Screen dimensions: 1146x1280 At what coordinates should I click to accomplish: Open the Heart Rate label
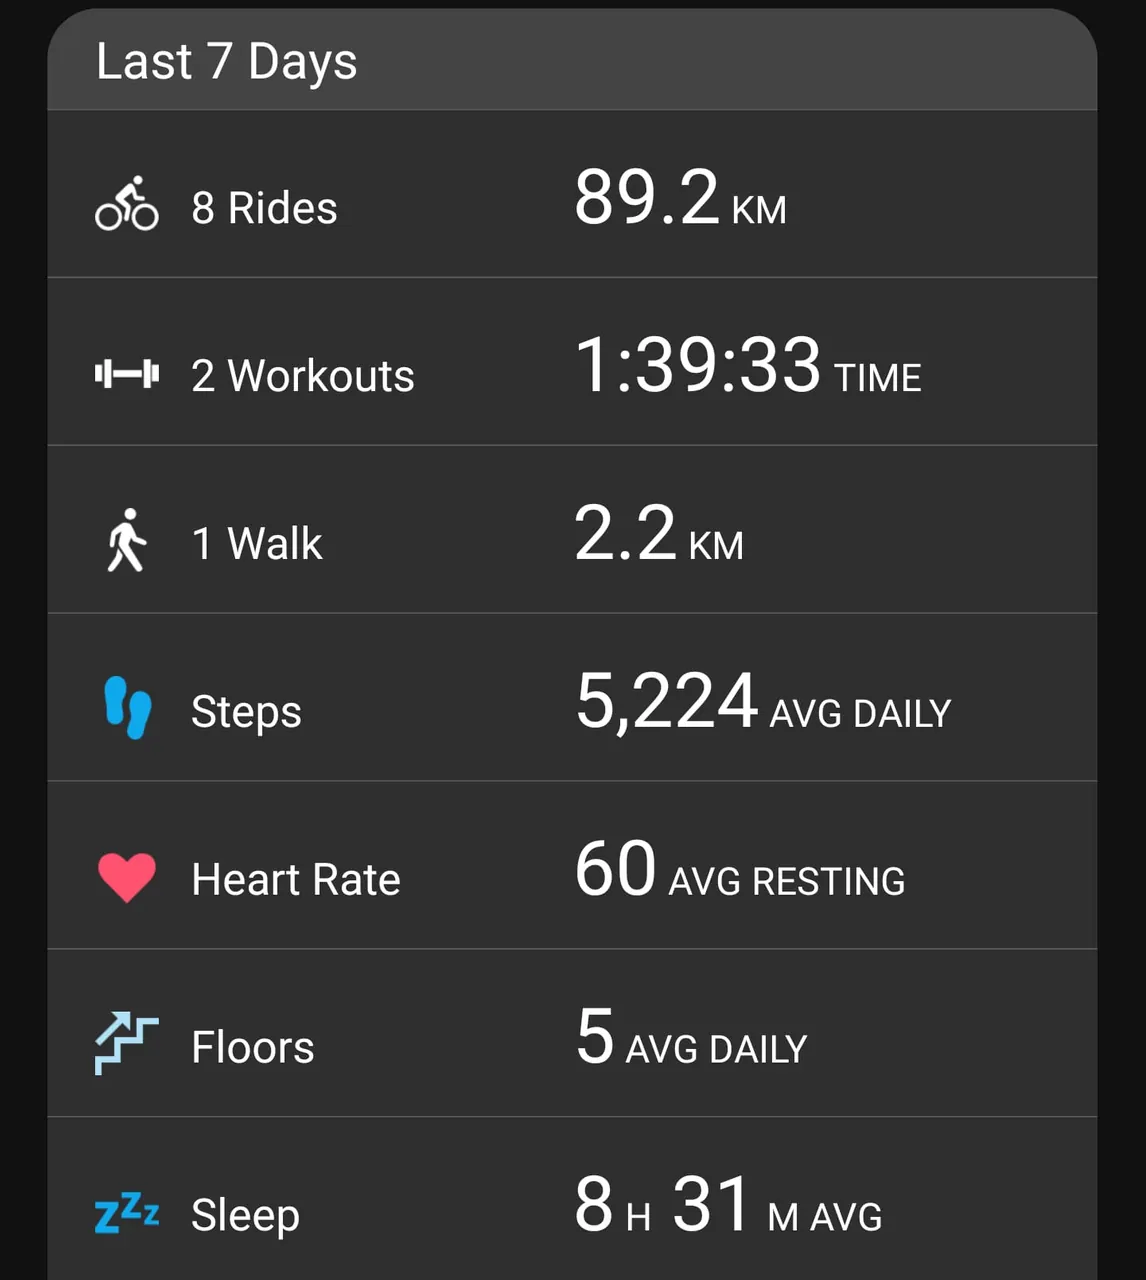[x=296, y=880]
